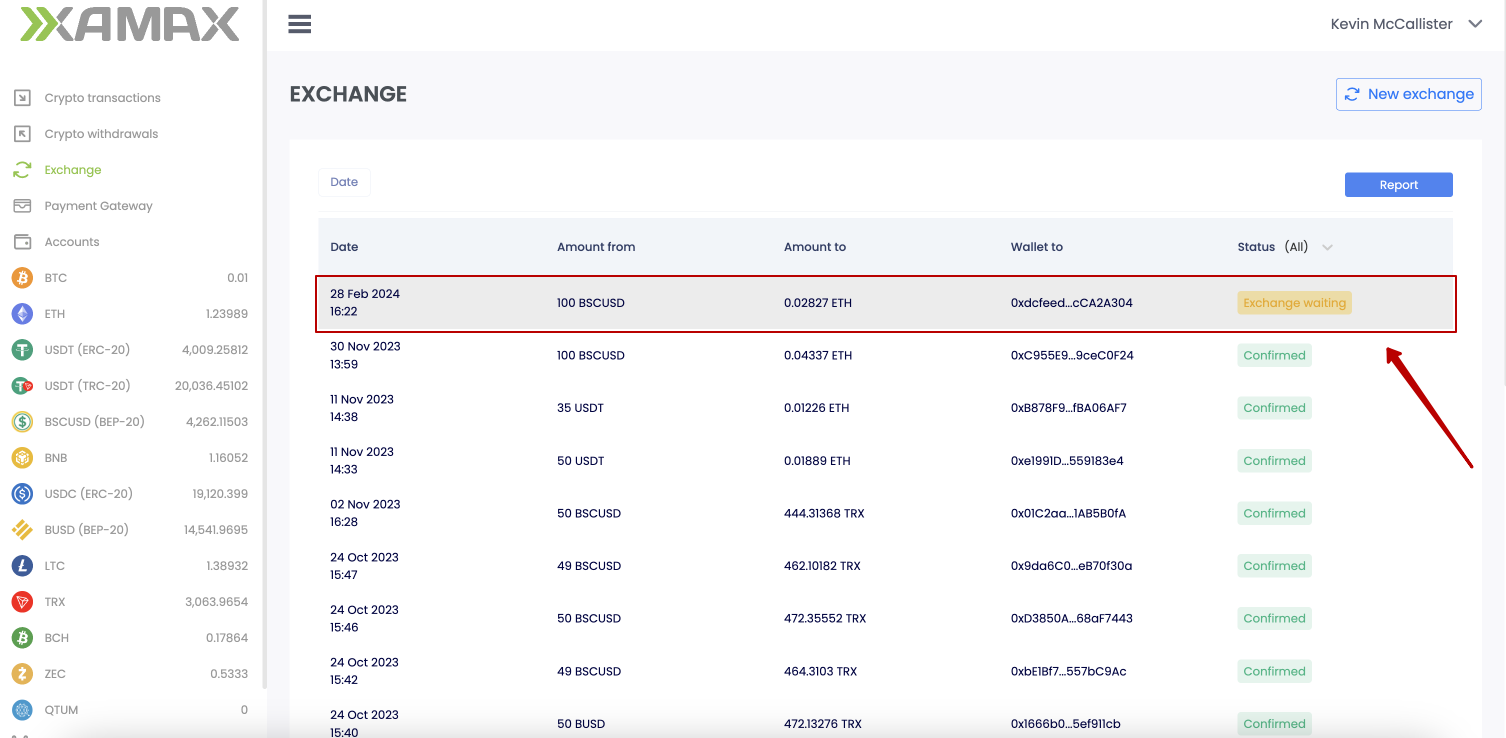Click the Amount to column header
Viewport: 1506px width, 738px height.
[815, 247]
